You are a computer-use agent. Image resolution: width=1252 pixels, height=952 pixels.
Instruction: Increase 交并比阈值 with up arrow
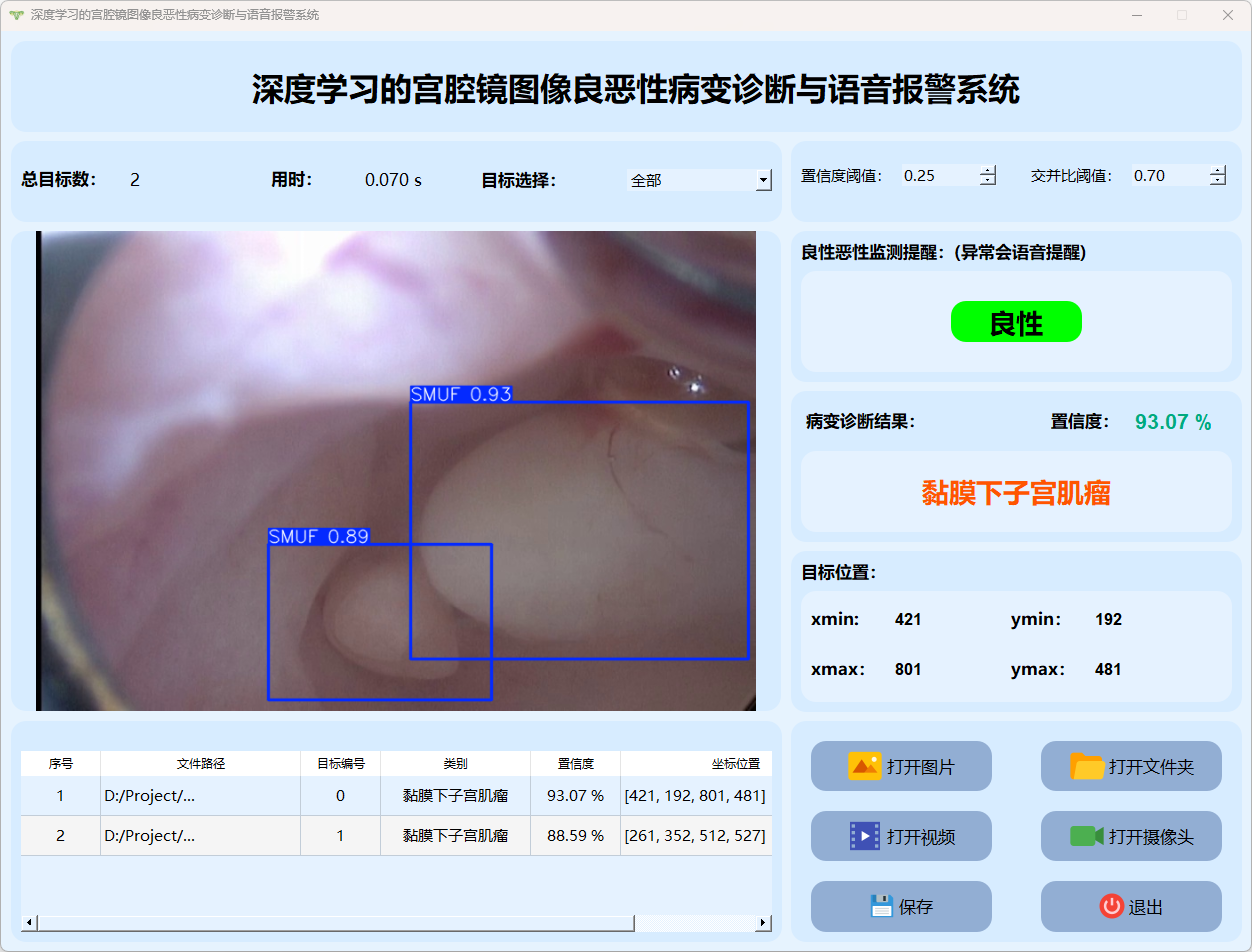(x=1218, y=170)
